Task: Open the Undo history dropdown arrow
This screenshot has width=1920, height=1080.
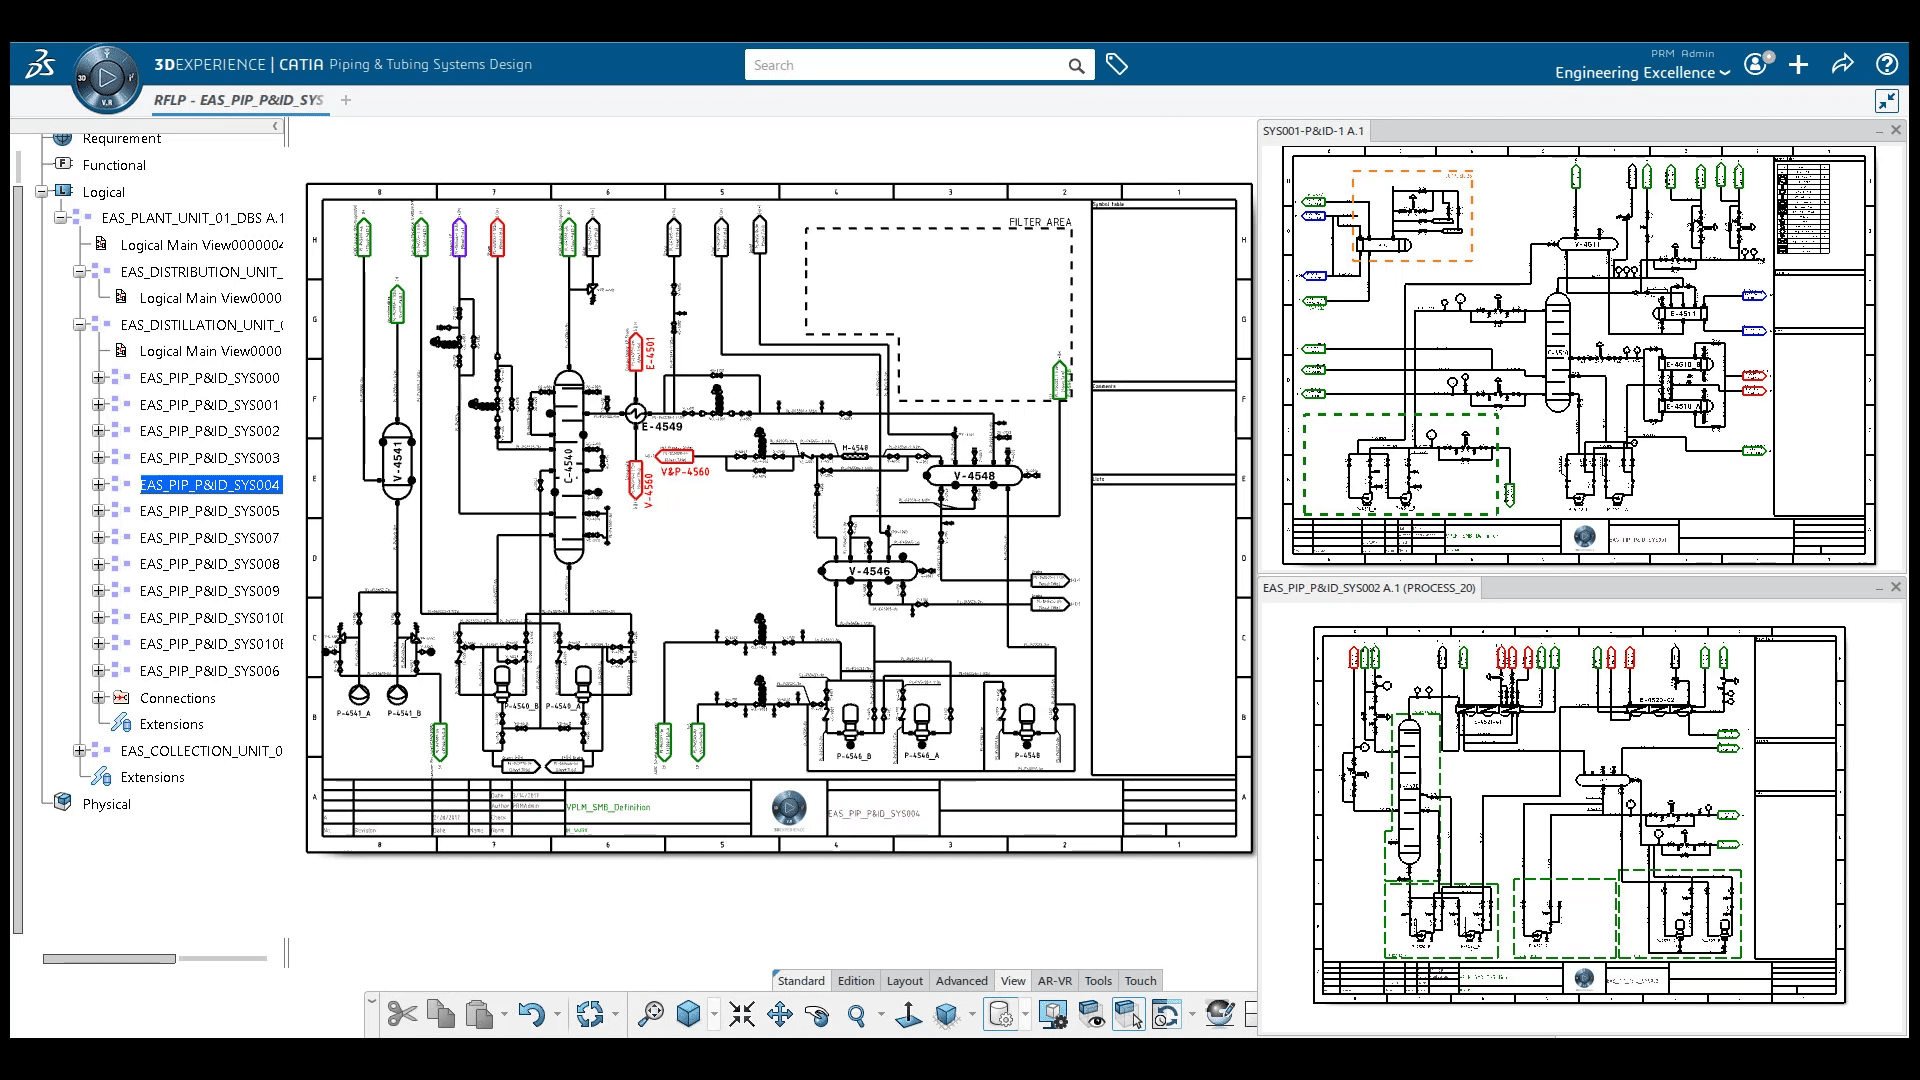Action: (x=557, y=1014)
